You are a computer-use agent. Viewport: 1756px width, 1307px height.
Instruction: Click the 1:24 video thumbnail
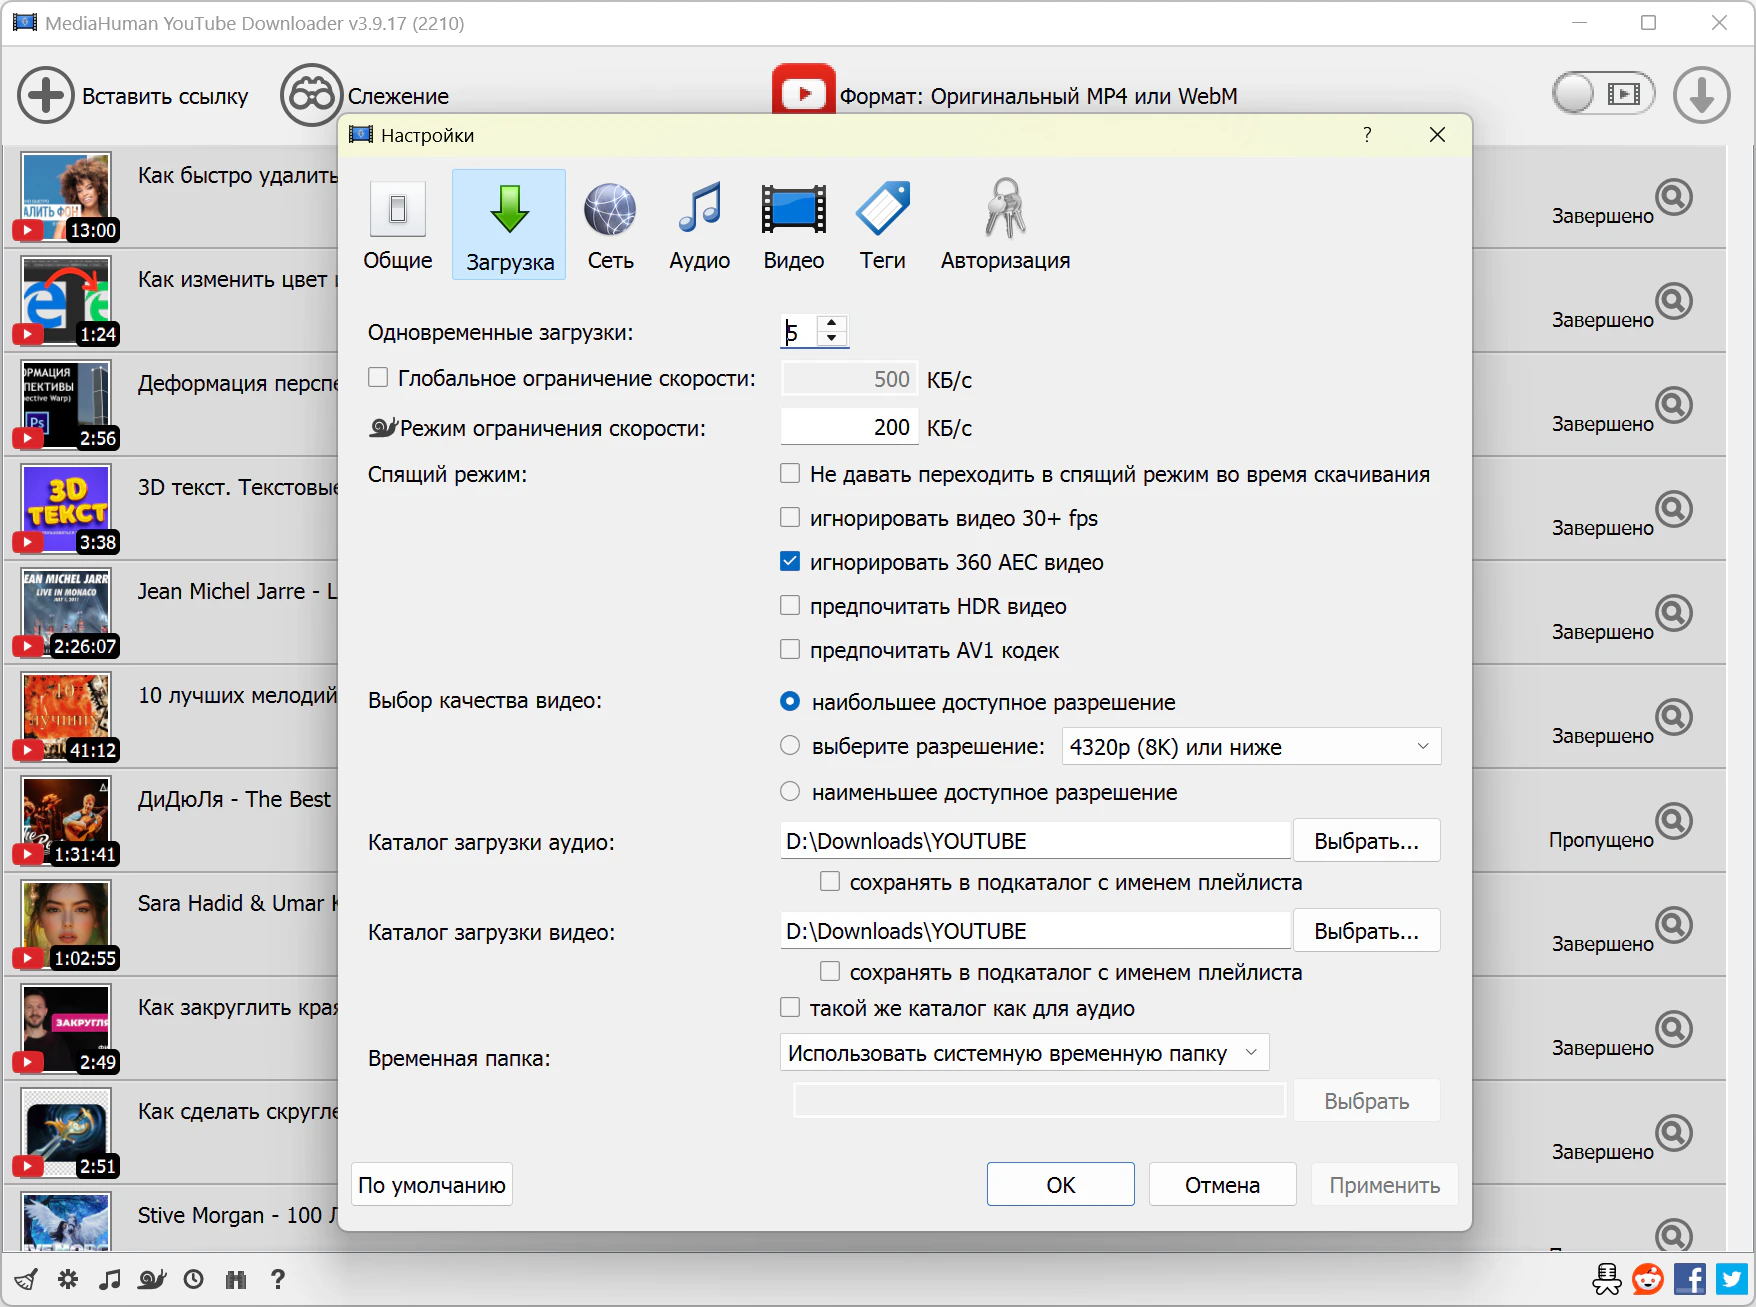click(66, 301)
